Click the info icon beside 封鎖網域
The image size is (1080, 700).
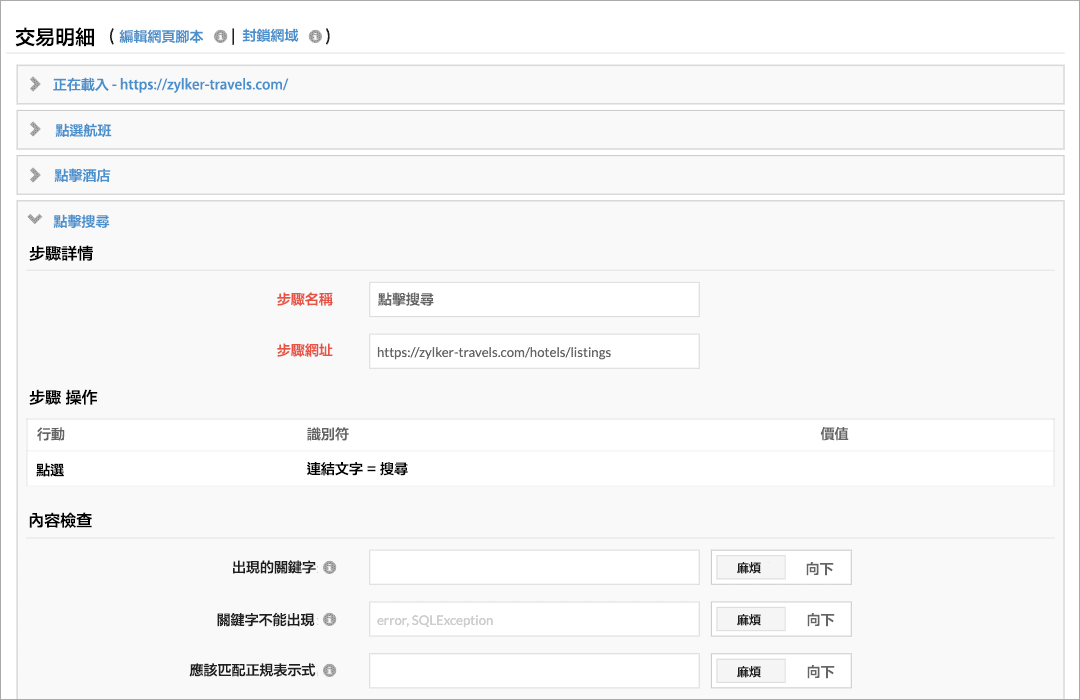point(315,36)
